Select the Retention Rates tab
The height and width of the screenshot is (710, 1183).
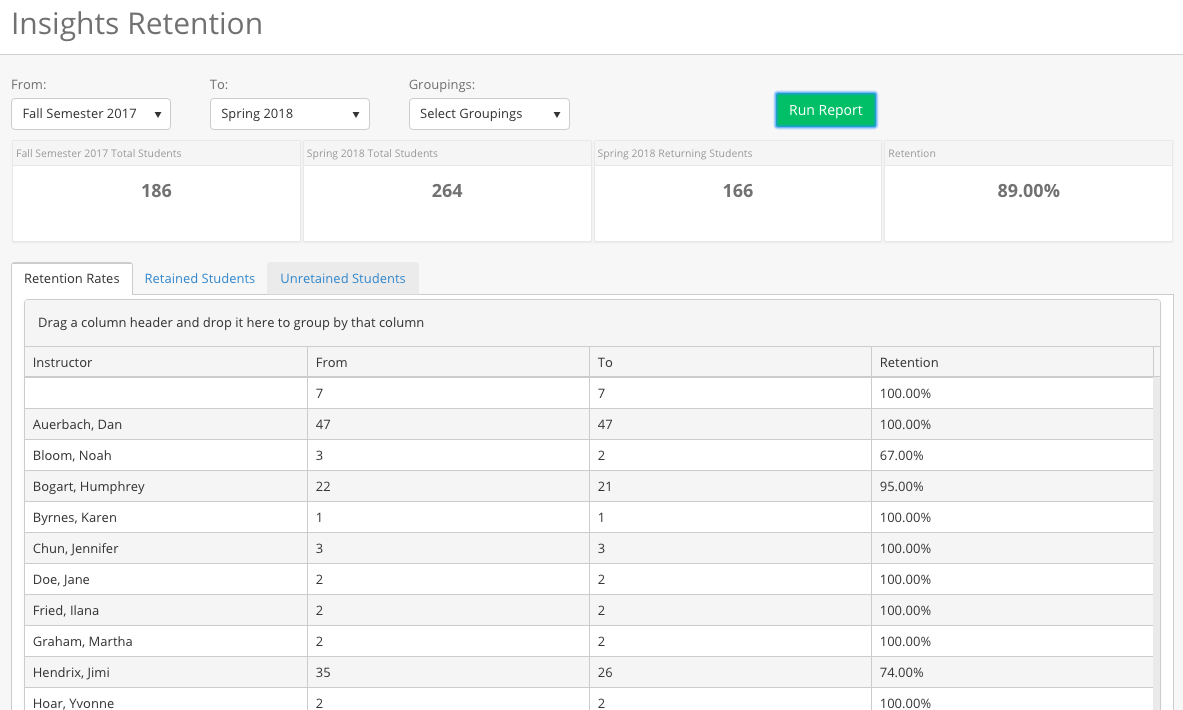point(71,279)
